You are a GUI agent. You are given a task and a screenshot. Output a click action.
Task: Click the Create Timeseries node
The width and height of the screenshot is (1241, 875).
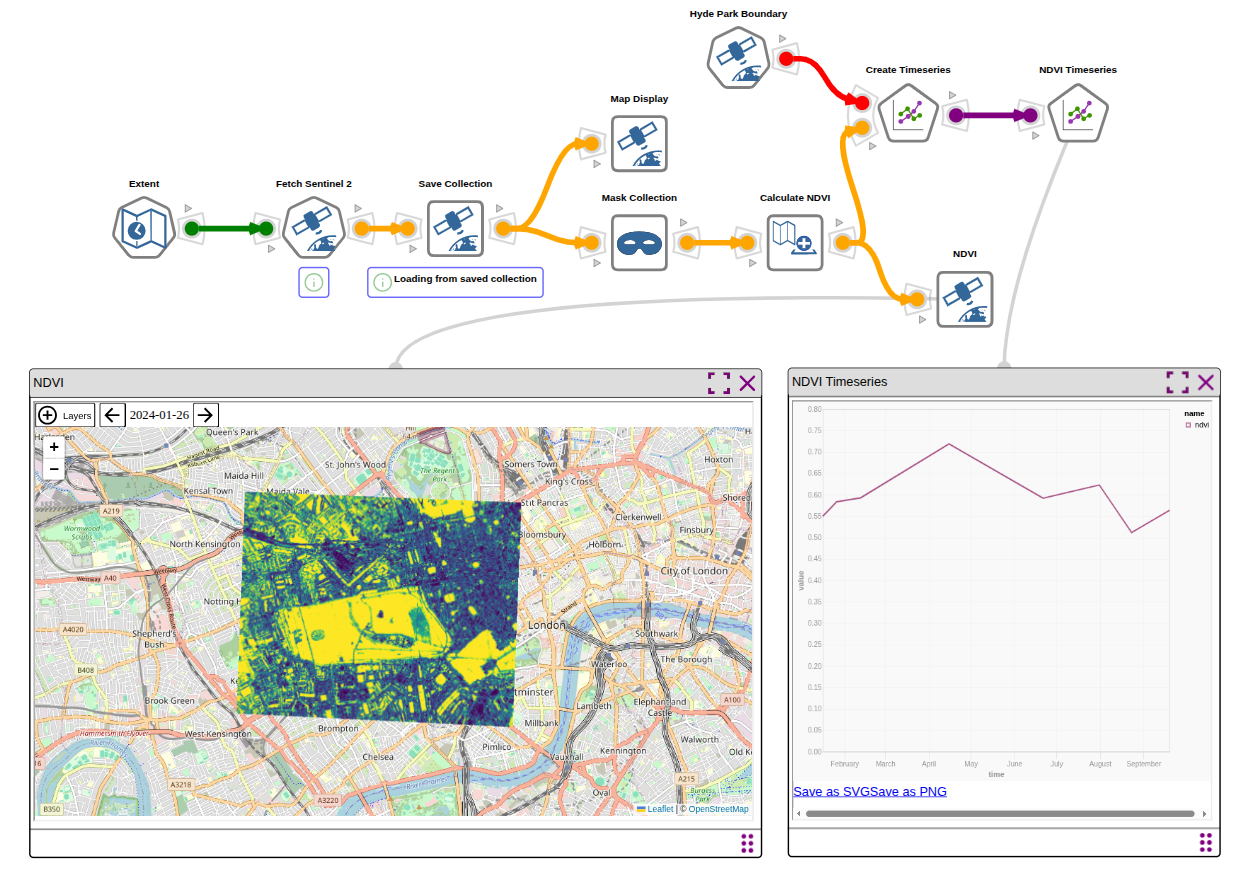(909, 114)
